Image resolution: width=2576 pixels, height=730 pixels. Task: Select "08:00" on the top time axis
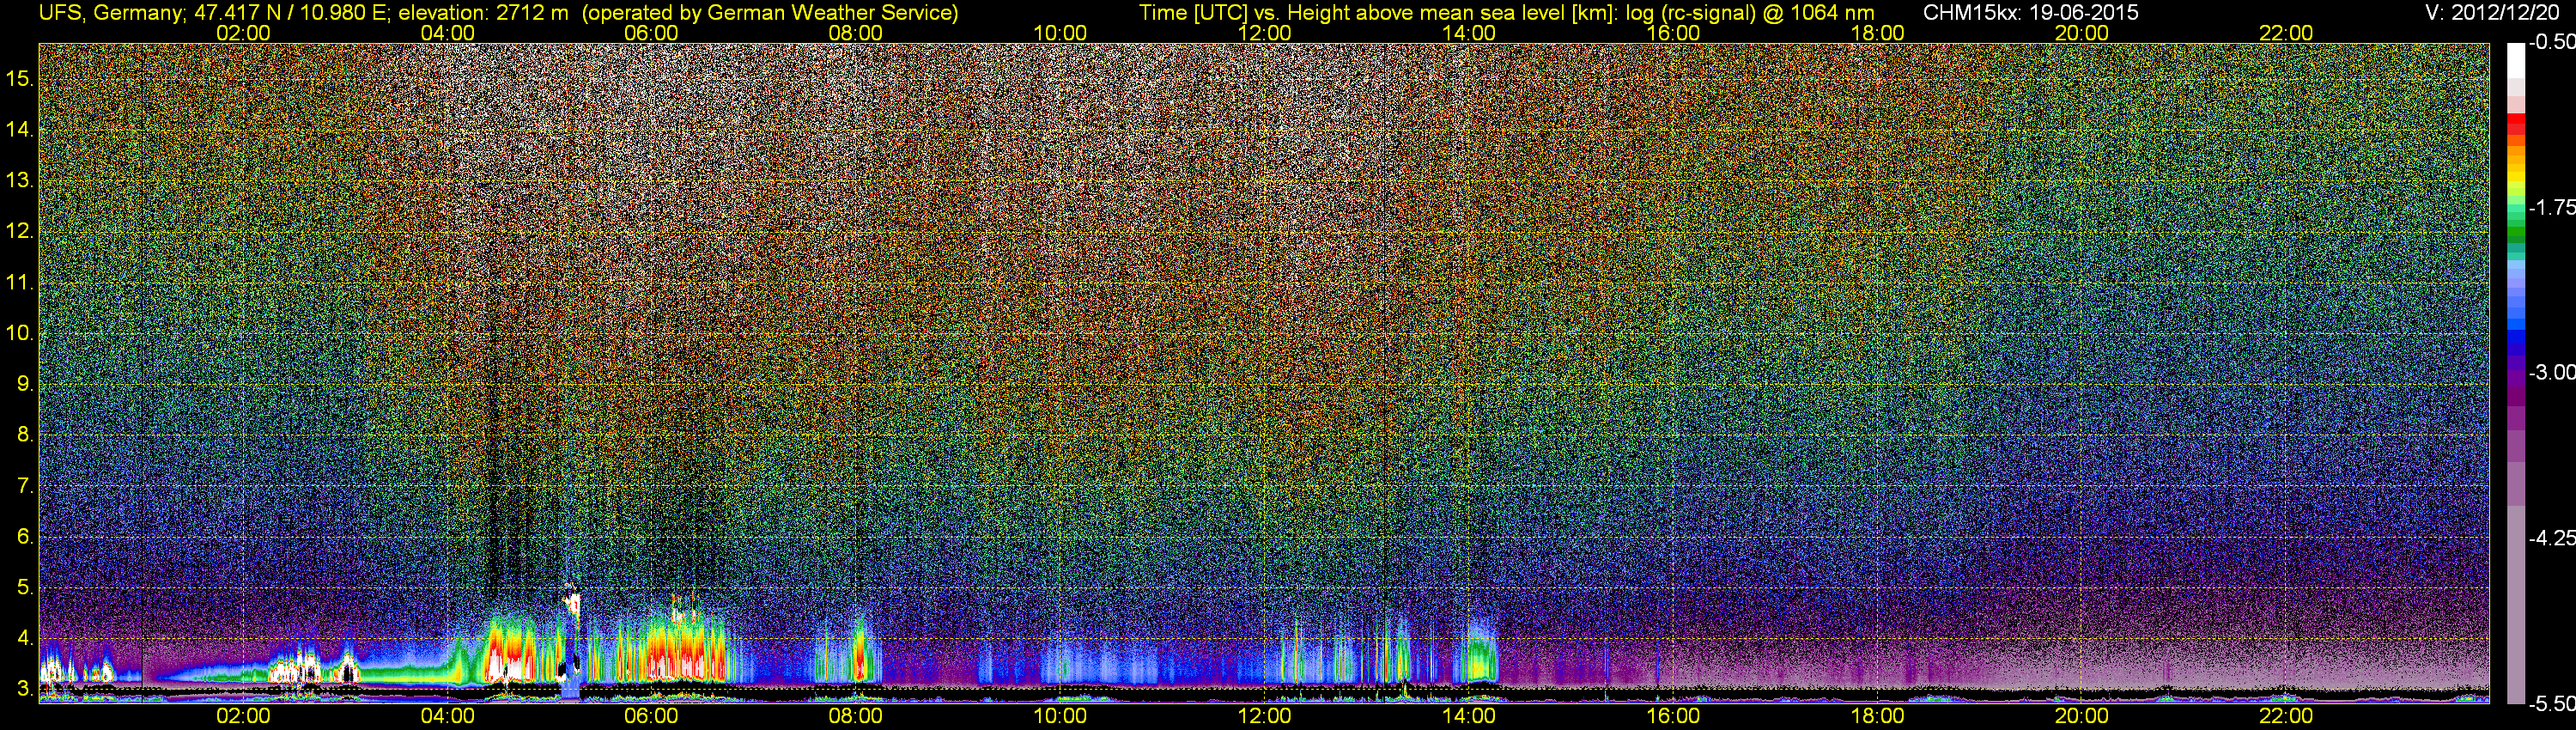856,33
